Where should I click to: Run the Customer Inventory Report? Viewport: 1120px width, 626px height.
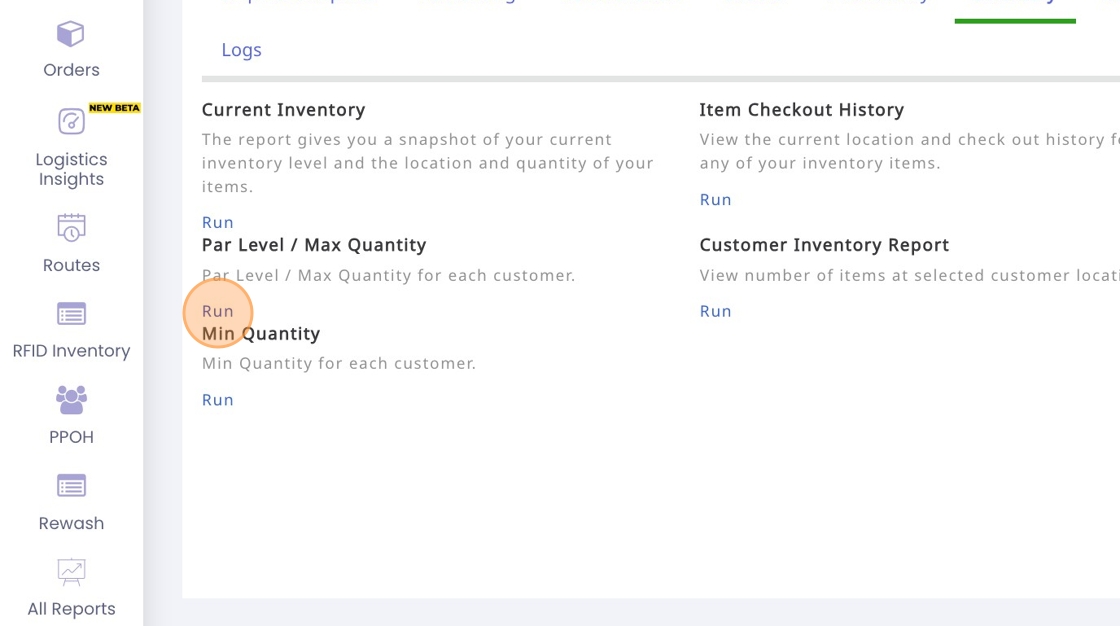pos(716,311)
